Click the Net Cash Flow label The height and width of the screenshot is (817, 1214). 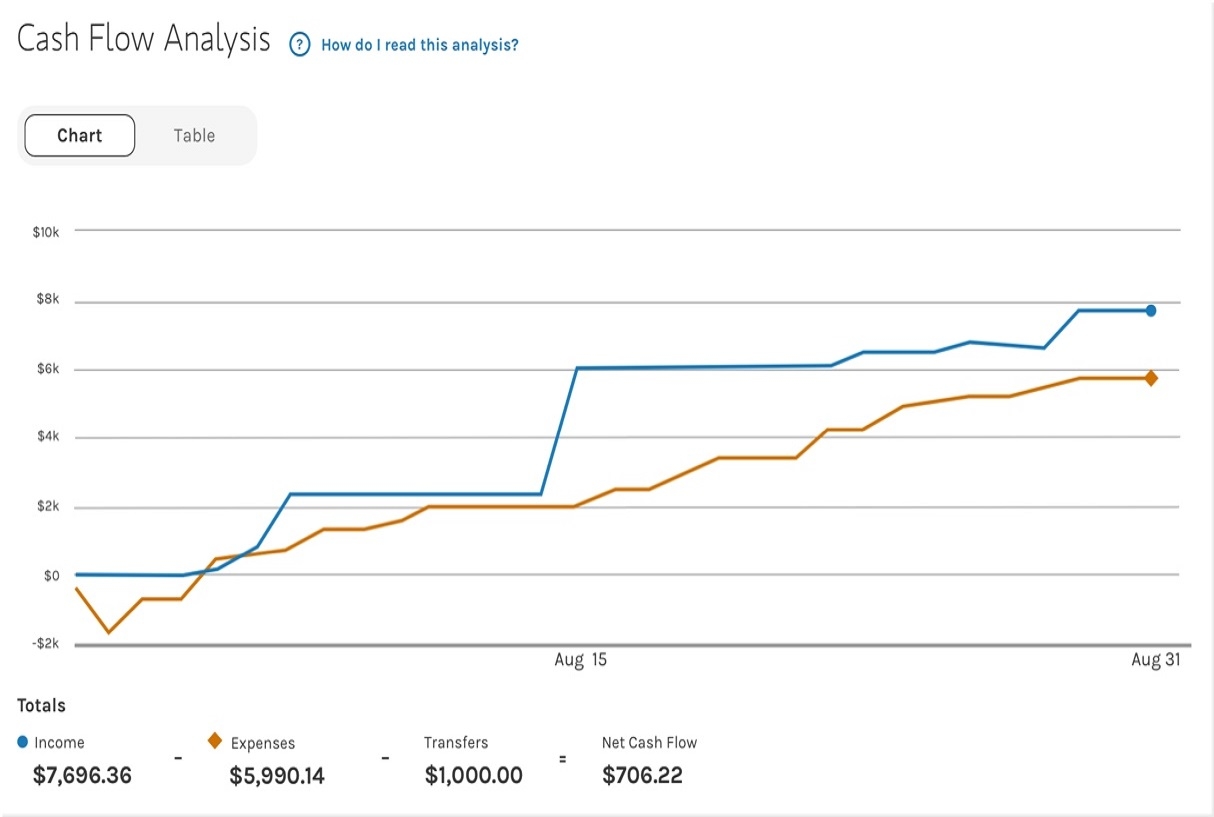[x=649, y=742]
